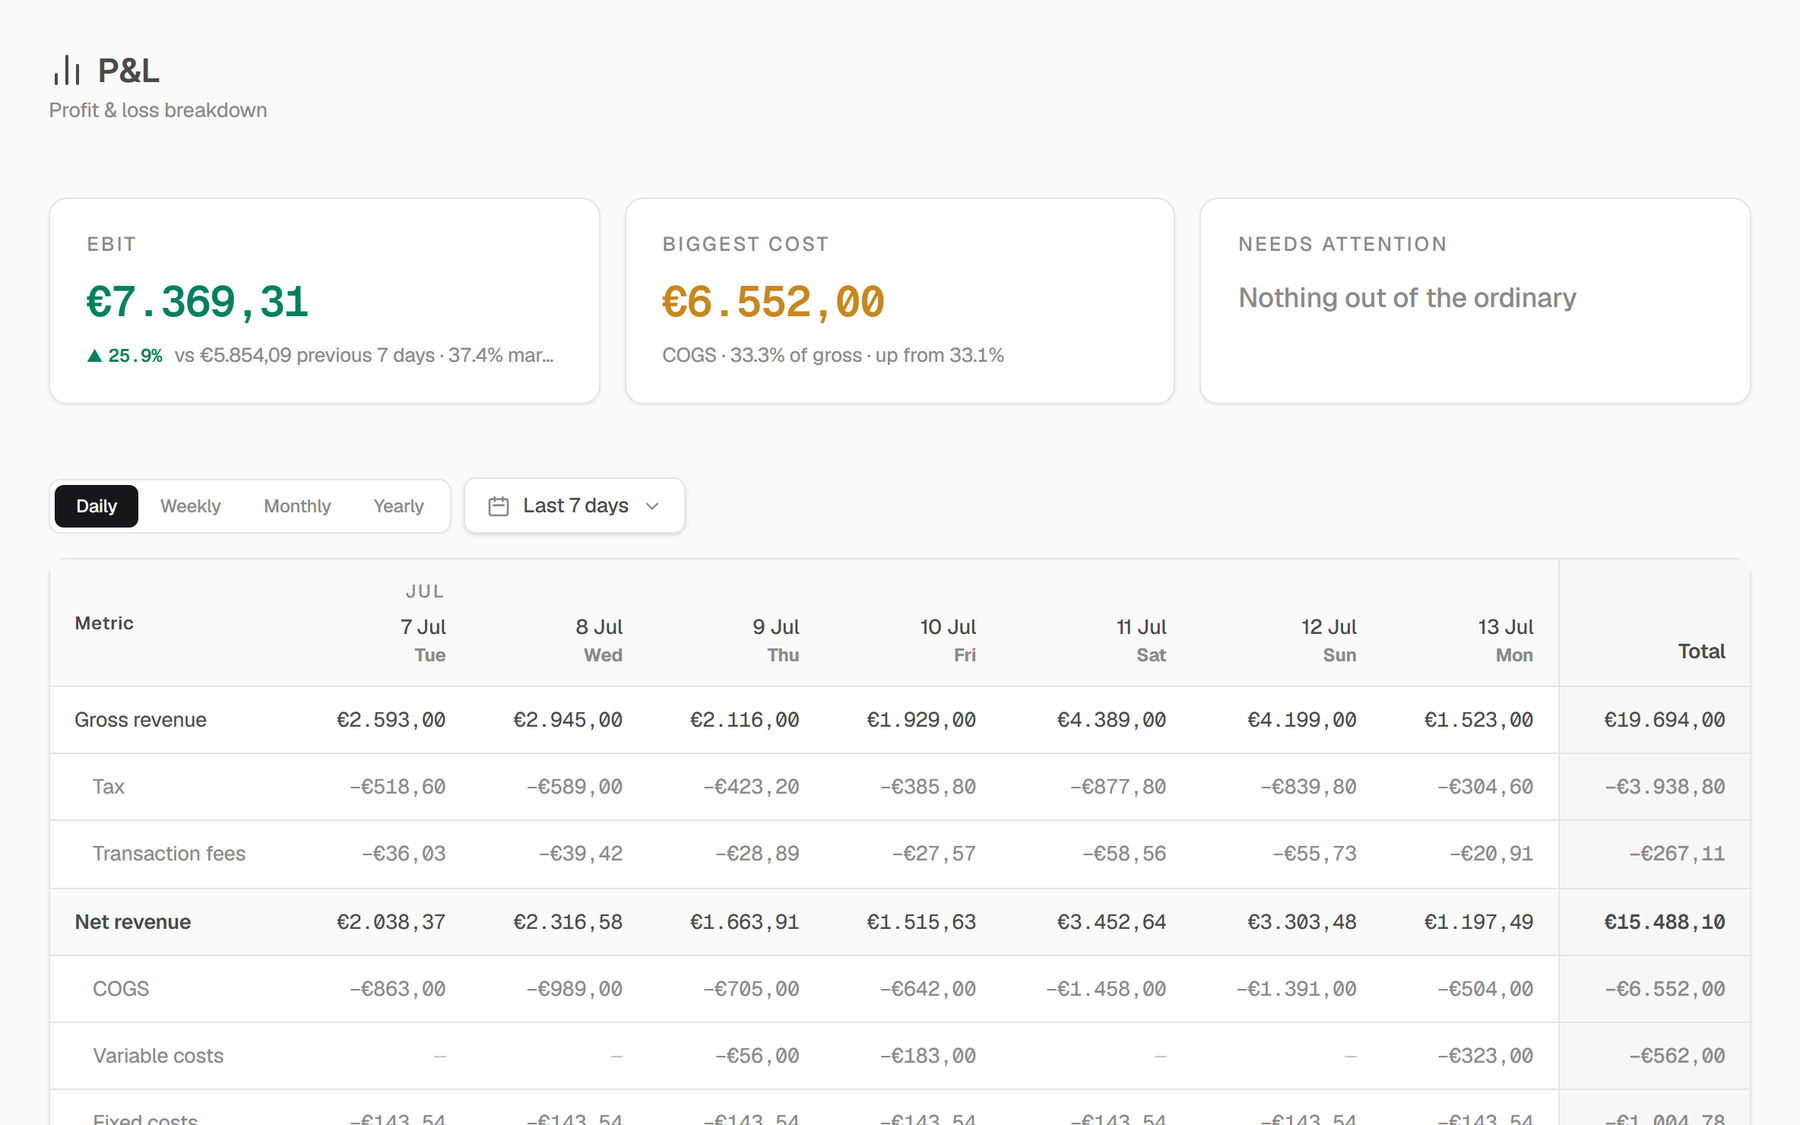The width and height of the screenshot is (1800, 1125).
Task: Open the Needs Attention card
Action: coord(1475,301)
